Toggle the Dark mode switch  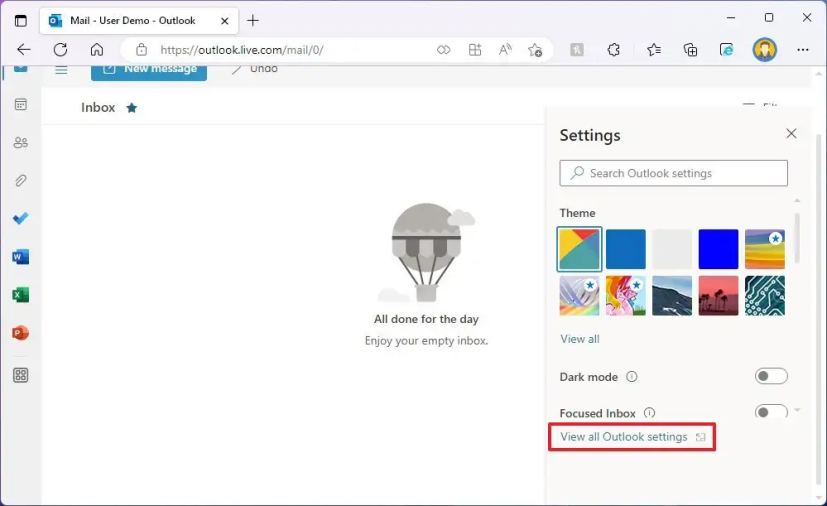pyautogui.click(x=771, y=376)
